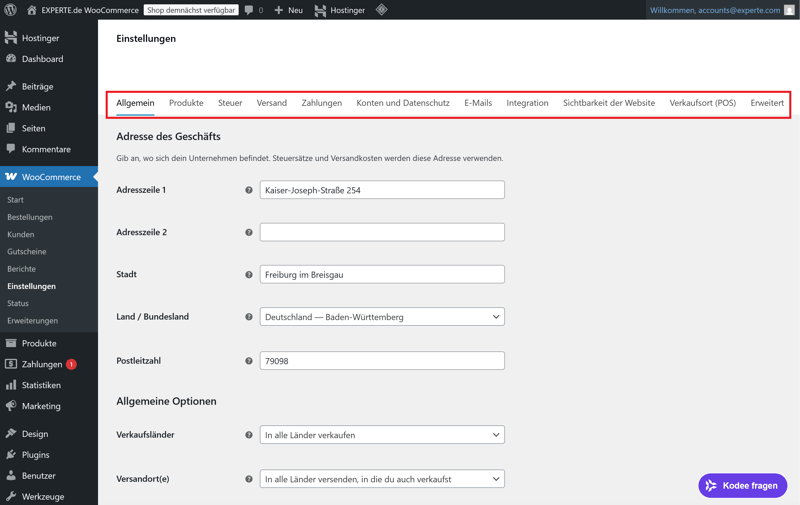
Task: Click the diamond icon in top admin bar
Action: click(381, 10)
